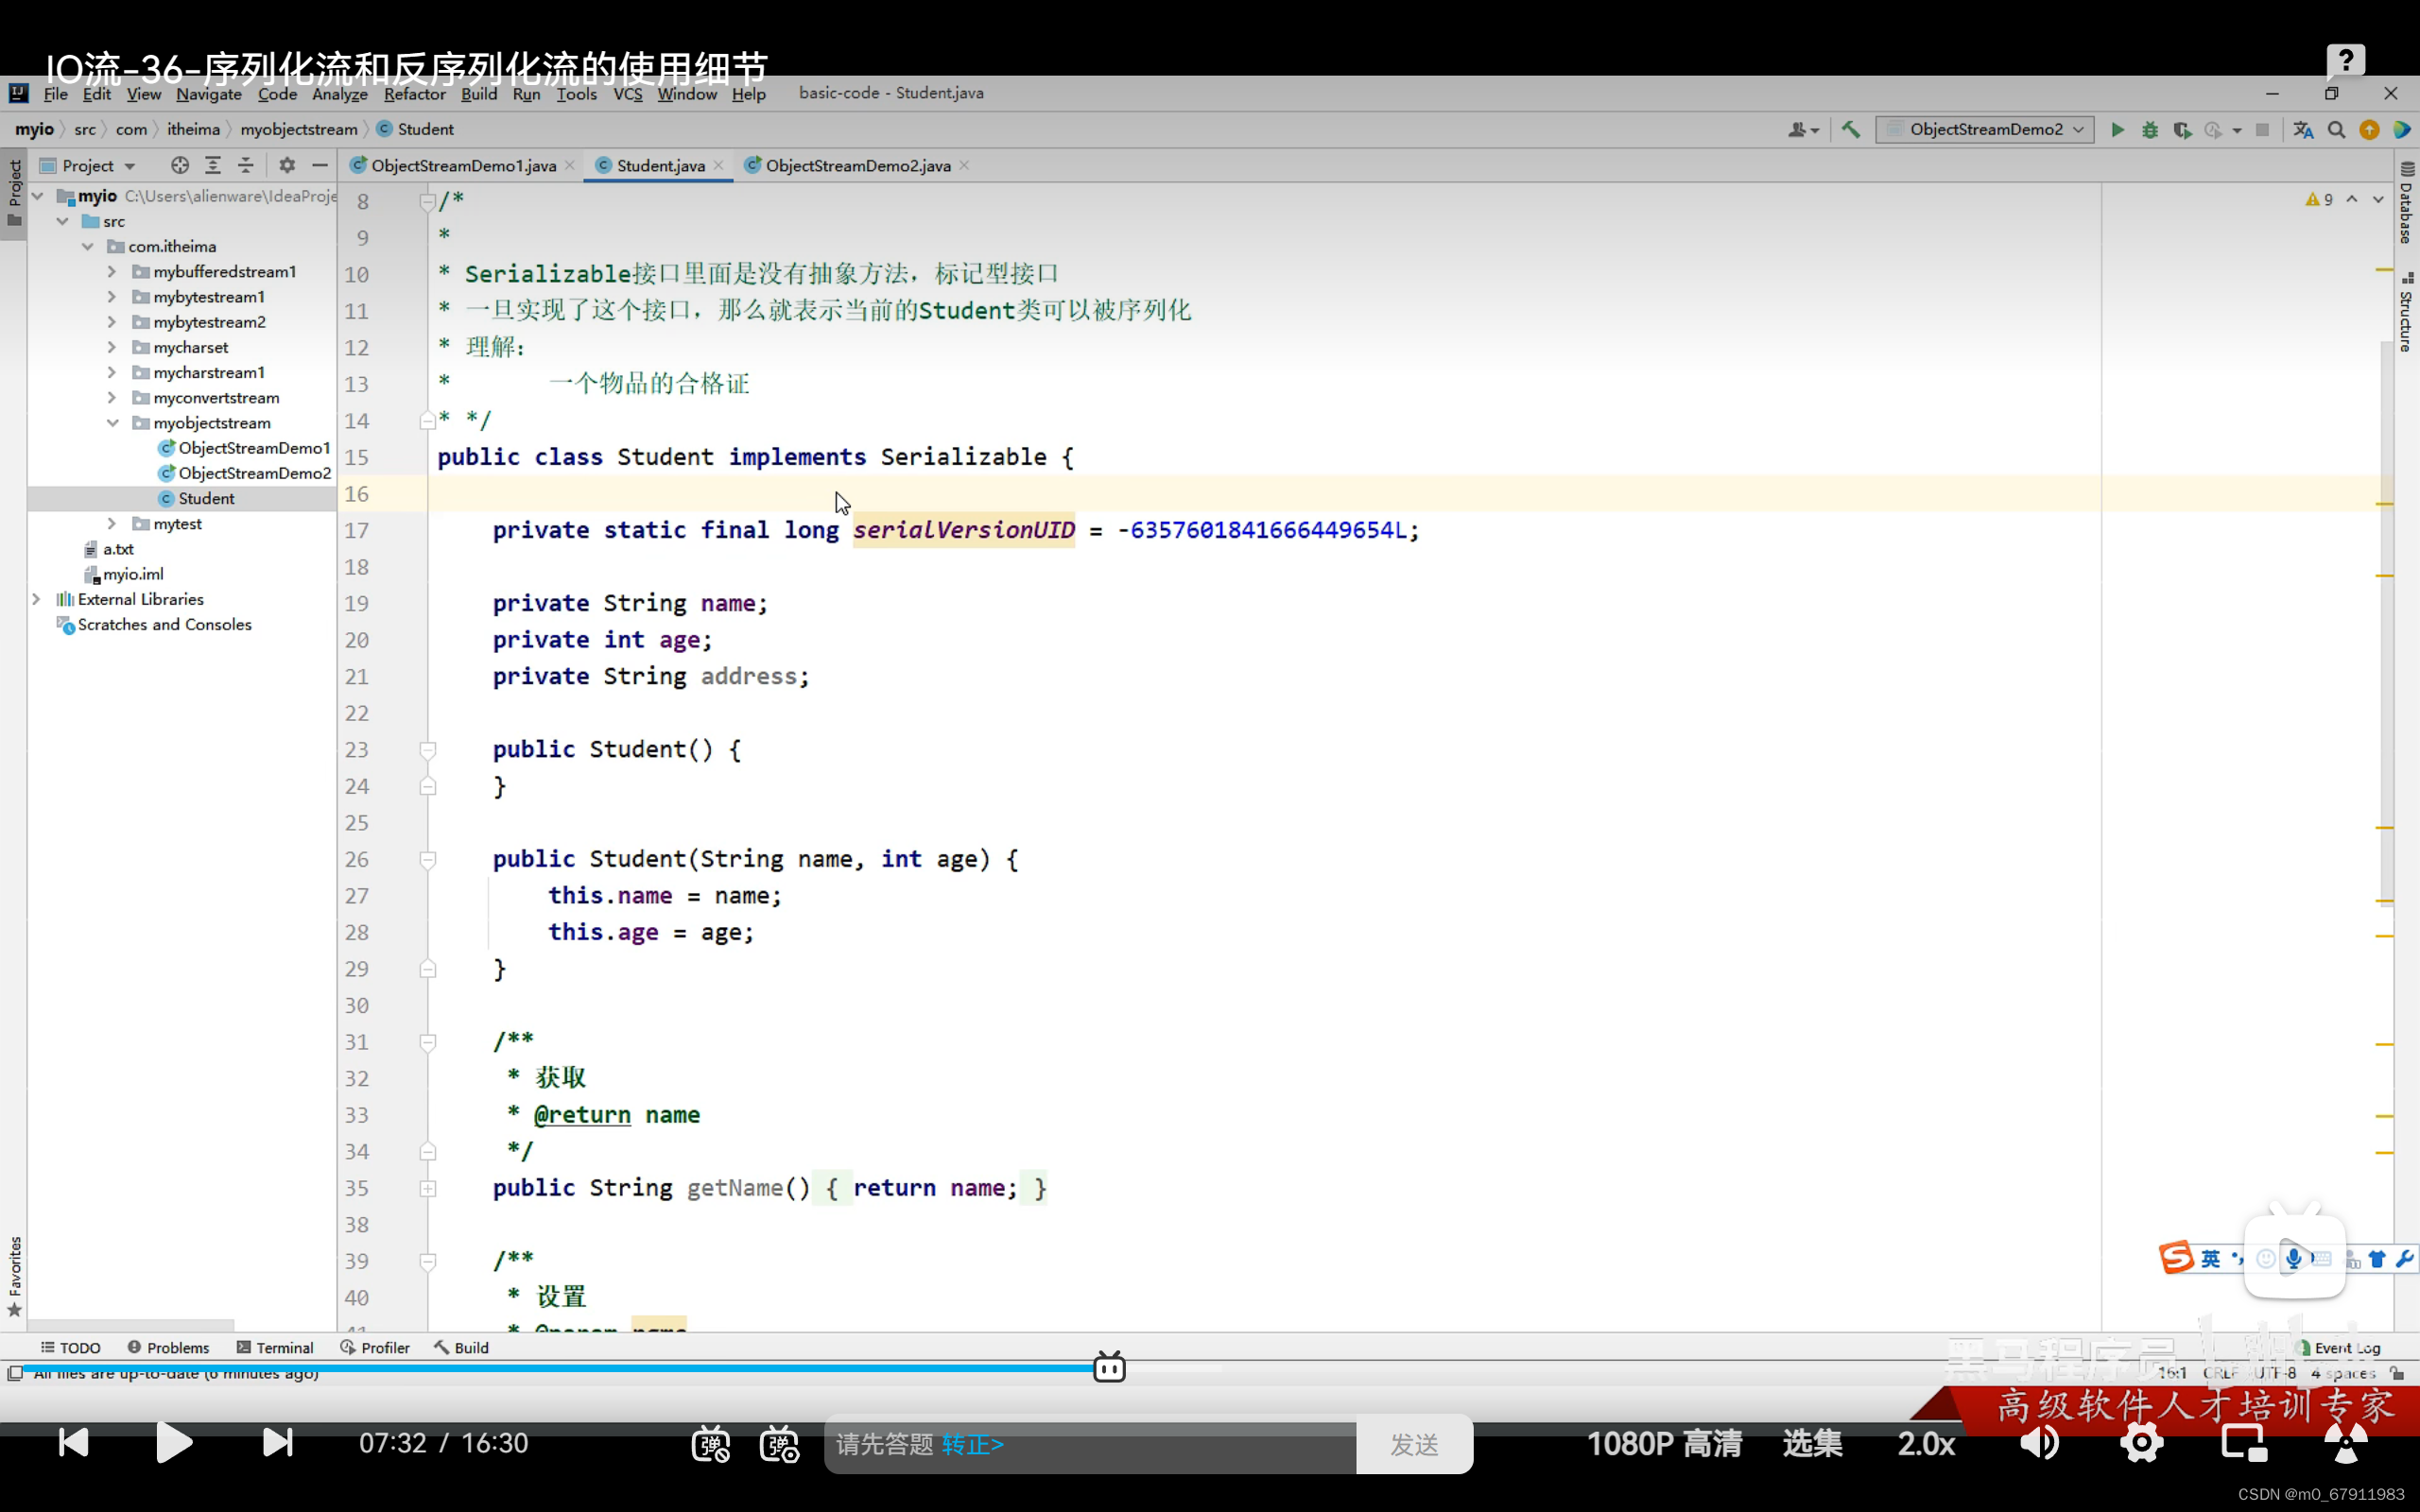2420x1512 pixels.
Task: Open Project panel settings gear
Action: pos(287,166)
